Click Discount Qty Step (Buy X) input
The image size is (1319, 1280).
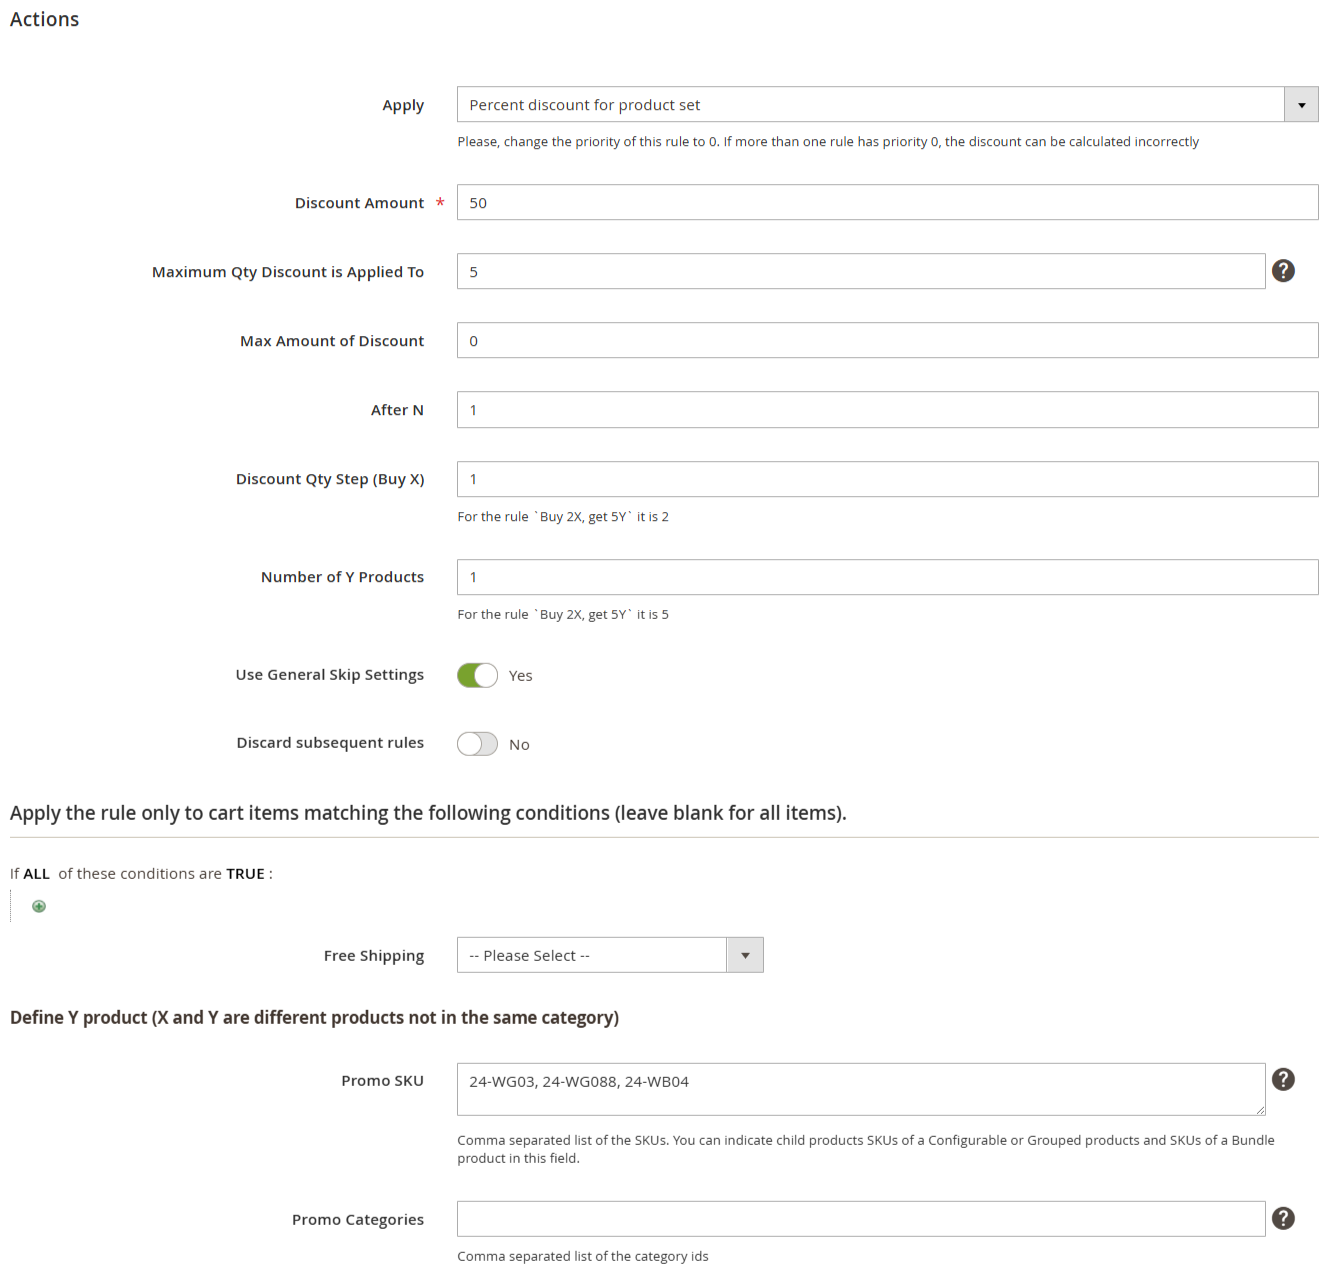click(887, 479)
